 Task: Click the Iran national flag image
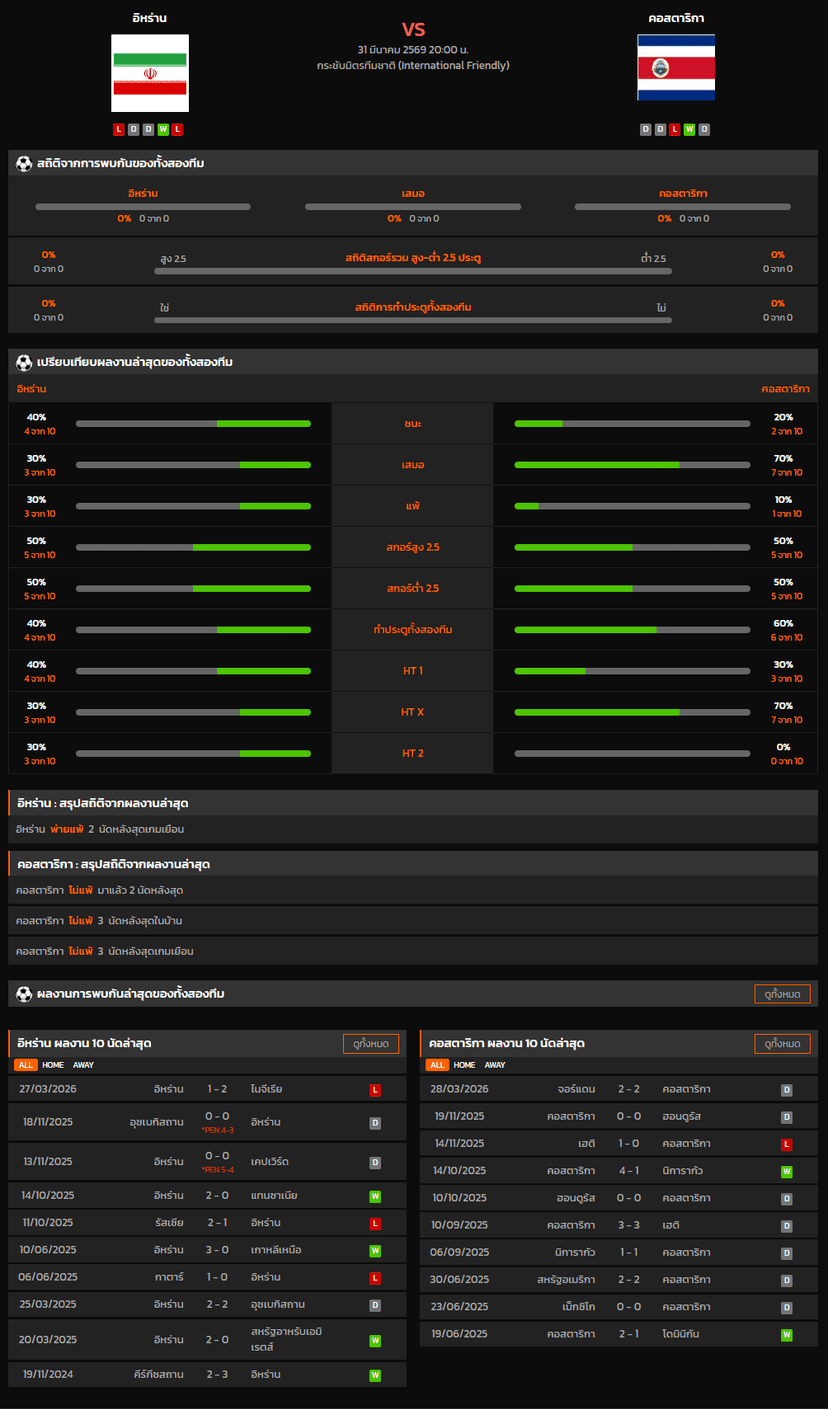point(150,73)
